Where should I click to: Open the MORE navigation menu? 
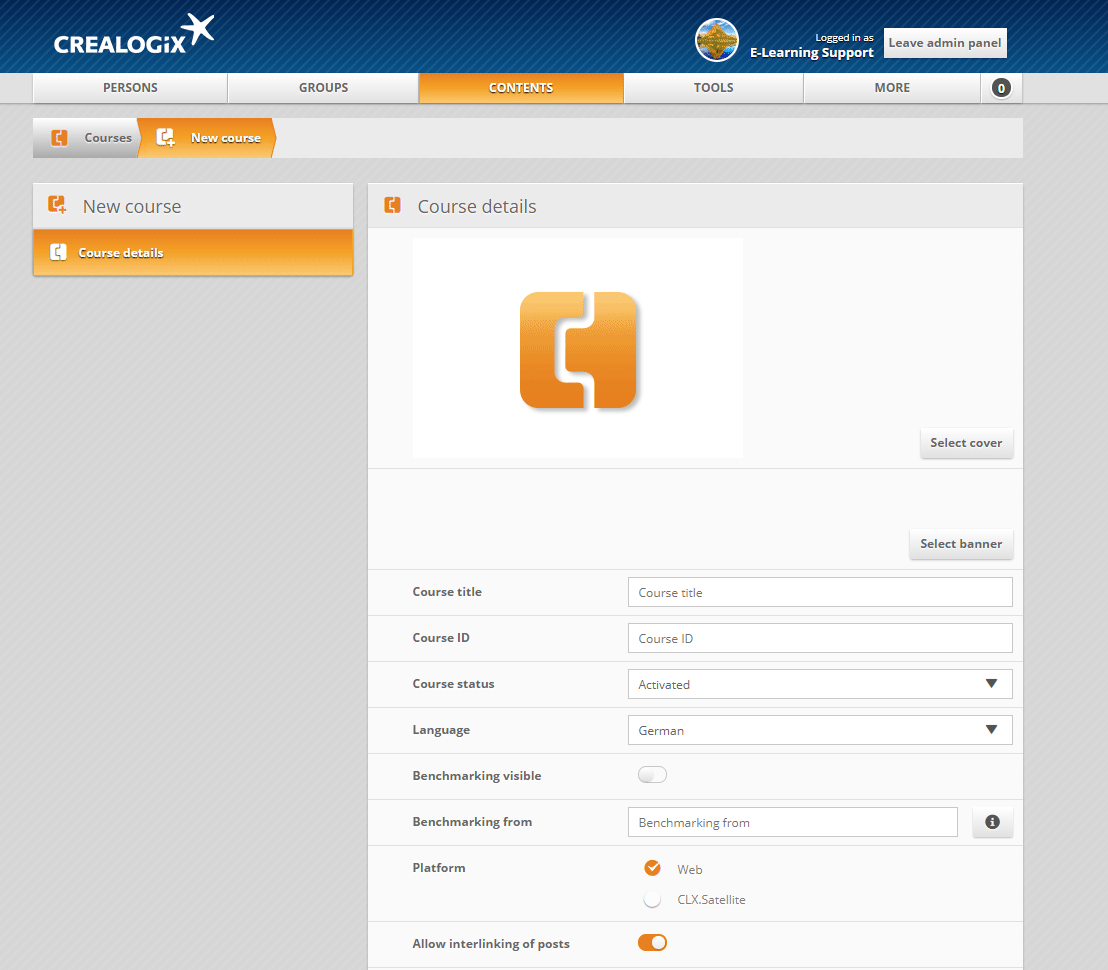pyautogui.click(x=891, y=88)
